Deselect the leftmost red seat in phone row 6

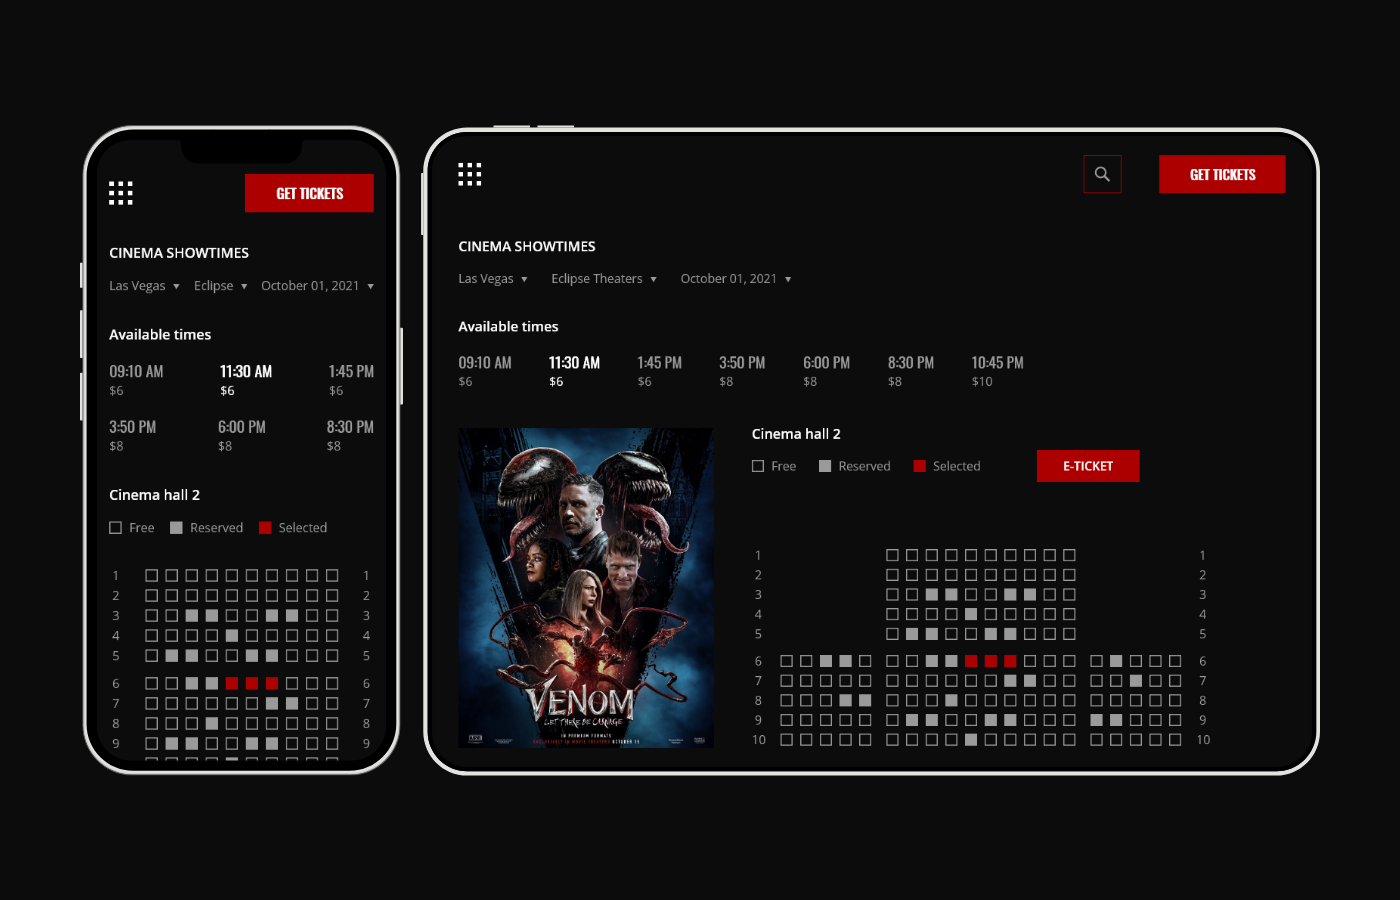coord(232,684)
